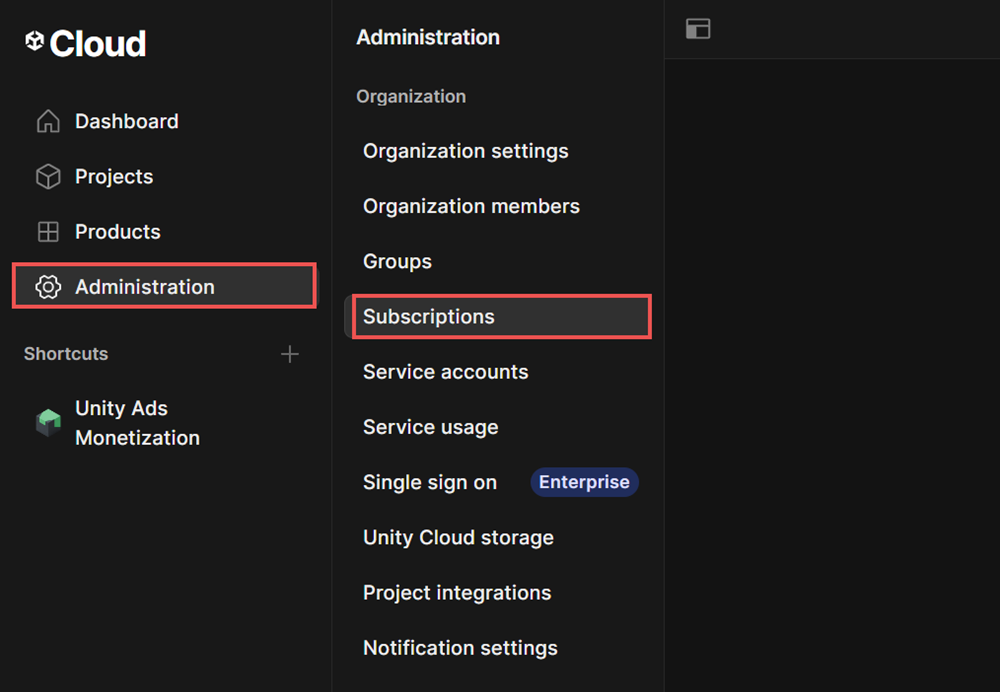The image size is (1000, 692).
Task: Open the Dashboard page
Action: point(127,121)
